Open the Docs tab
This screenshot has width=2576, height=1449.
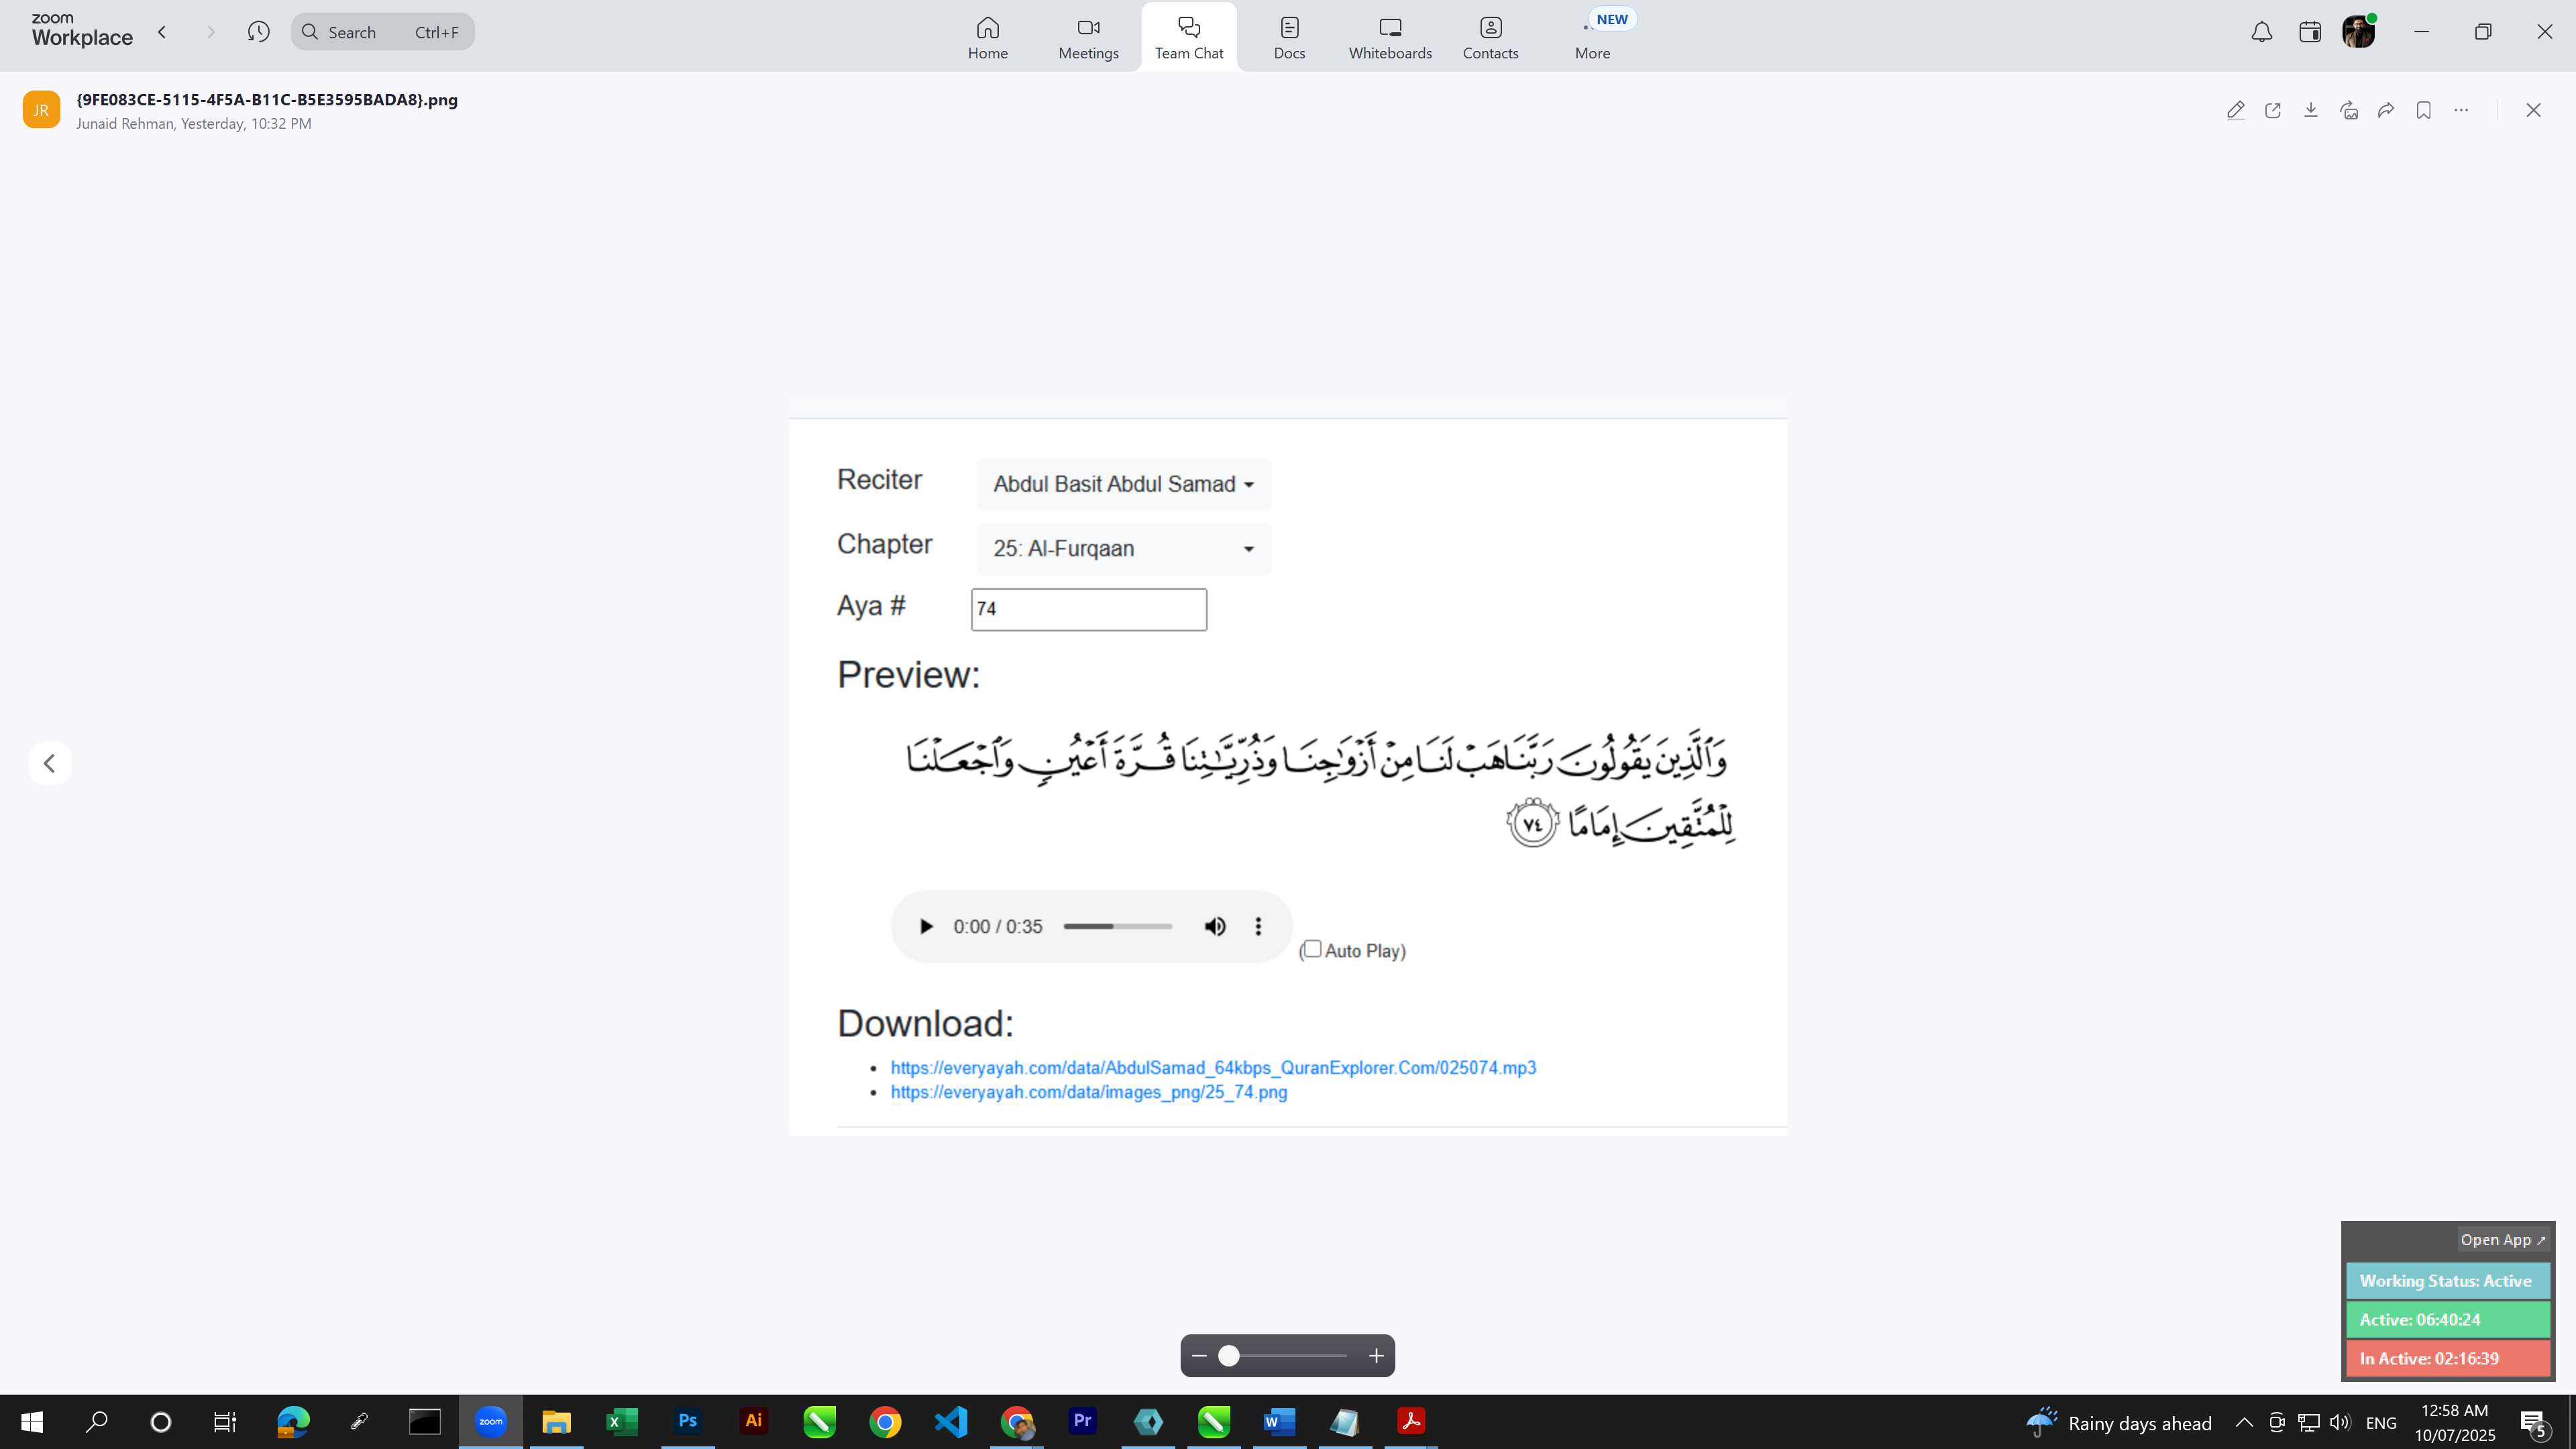1289,38
